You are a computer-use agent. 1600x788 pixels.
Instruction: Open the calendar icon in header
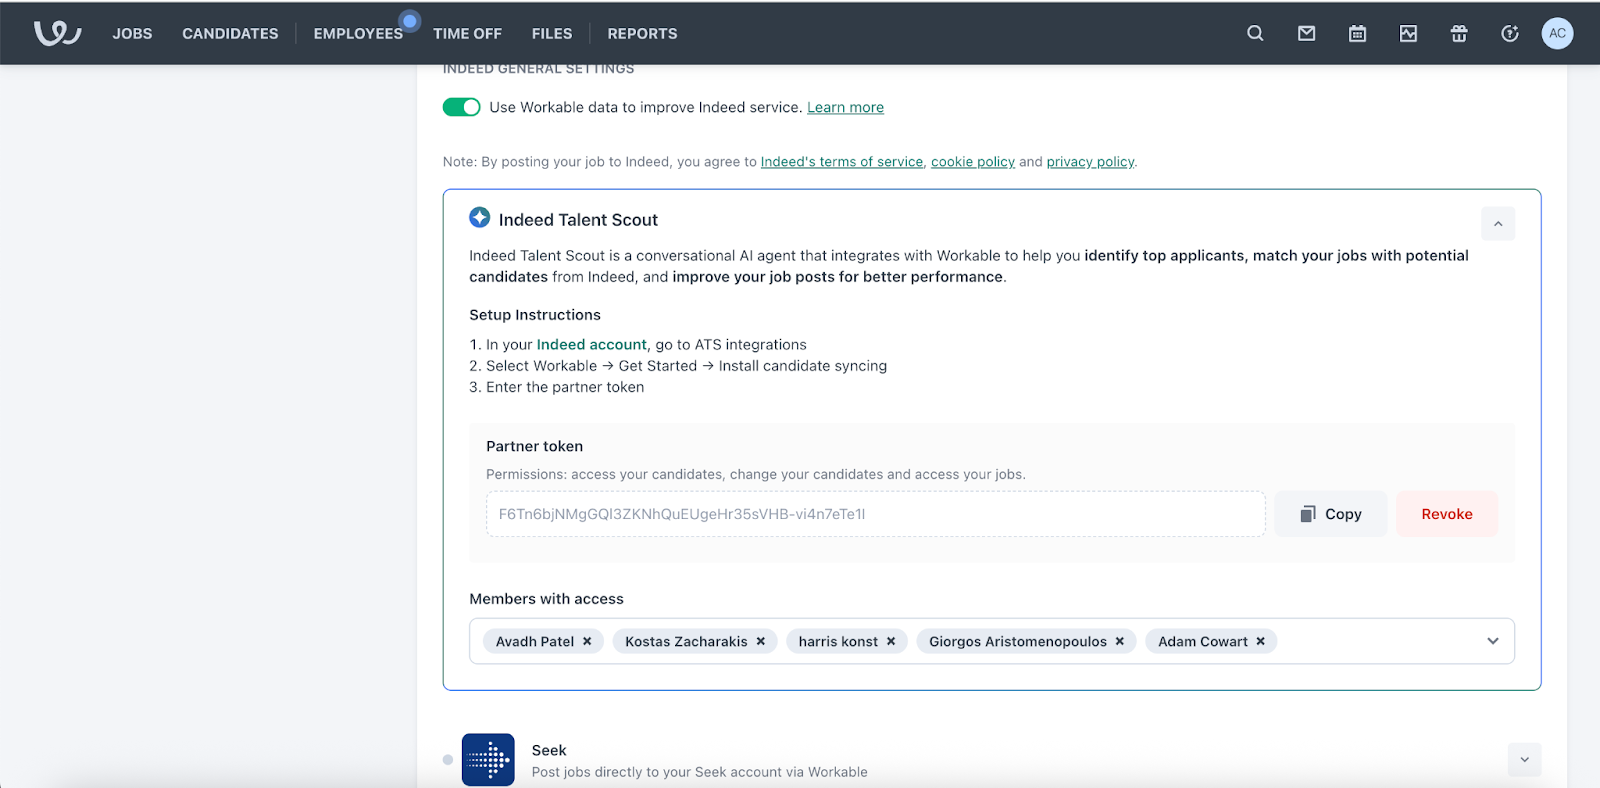tap(1357, 33)
